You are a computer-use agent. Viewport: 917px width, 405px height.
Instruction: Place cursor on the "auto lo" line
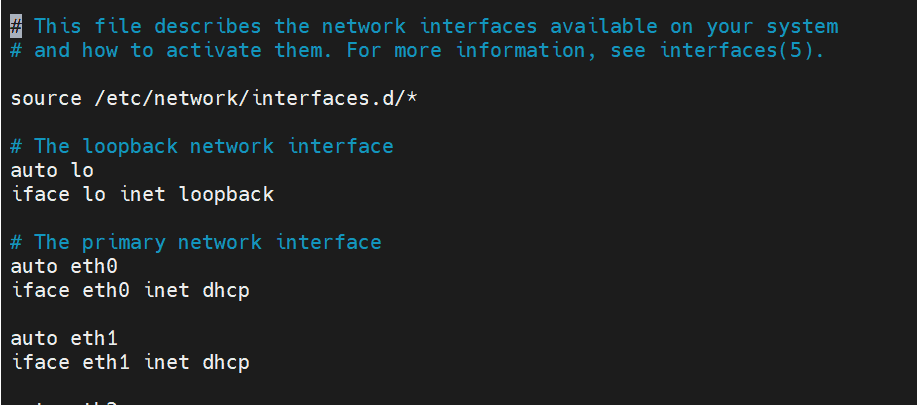[x=52, y=170]
